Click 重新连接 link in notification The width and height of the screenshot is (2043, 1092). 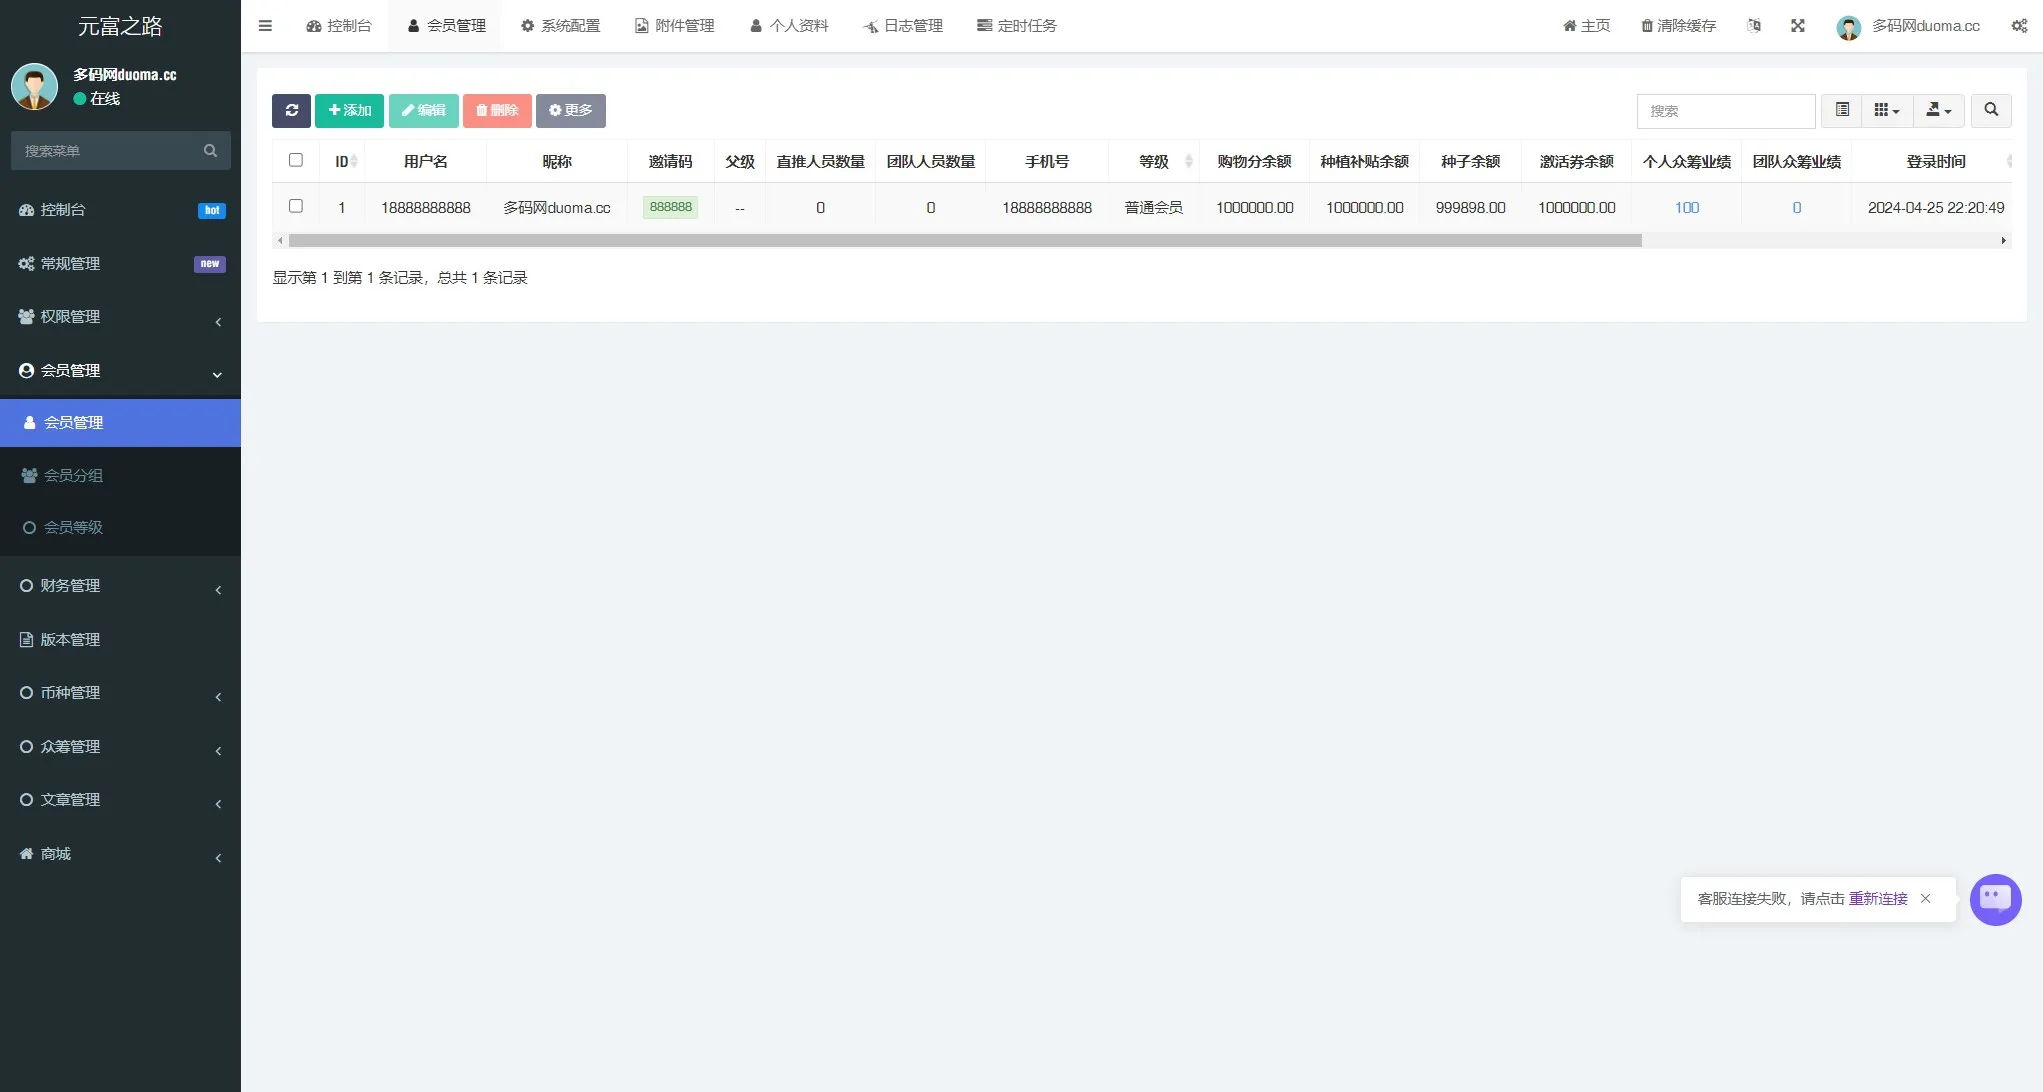coord(1877,899)
